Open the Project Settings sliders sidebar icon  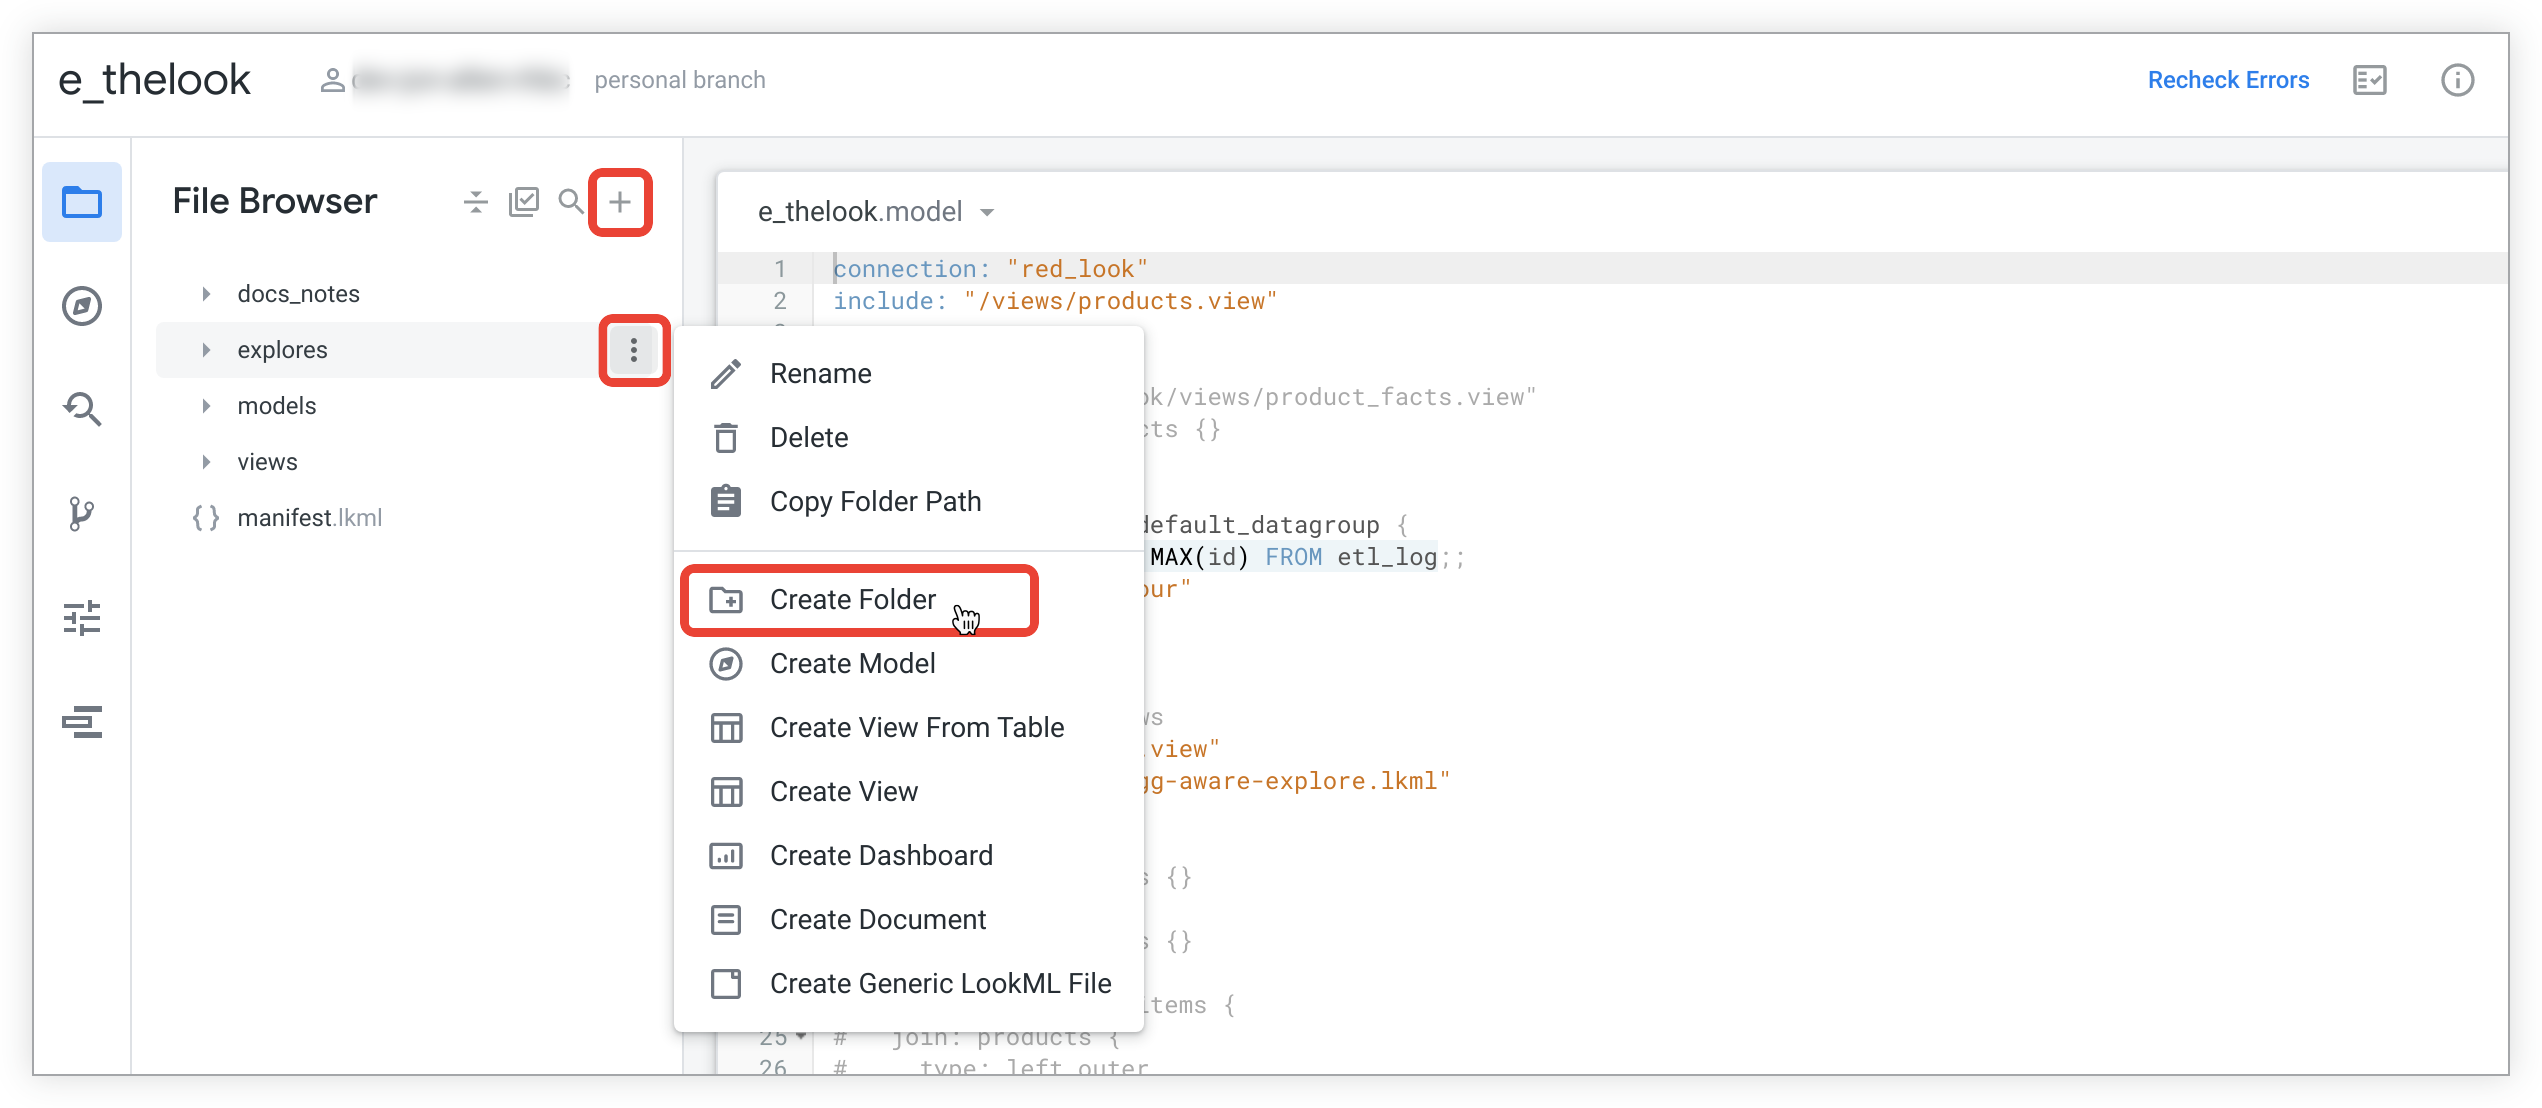point(82,618)
